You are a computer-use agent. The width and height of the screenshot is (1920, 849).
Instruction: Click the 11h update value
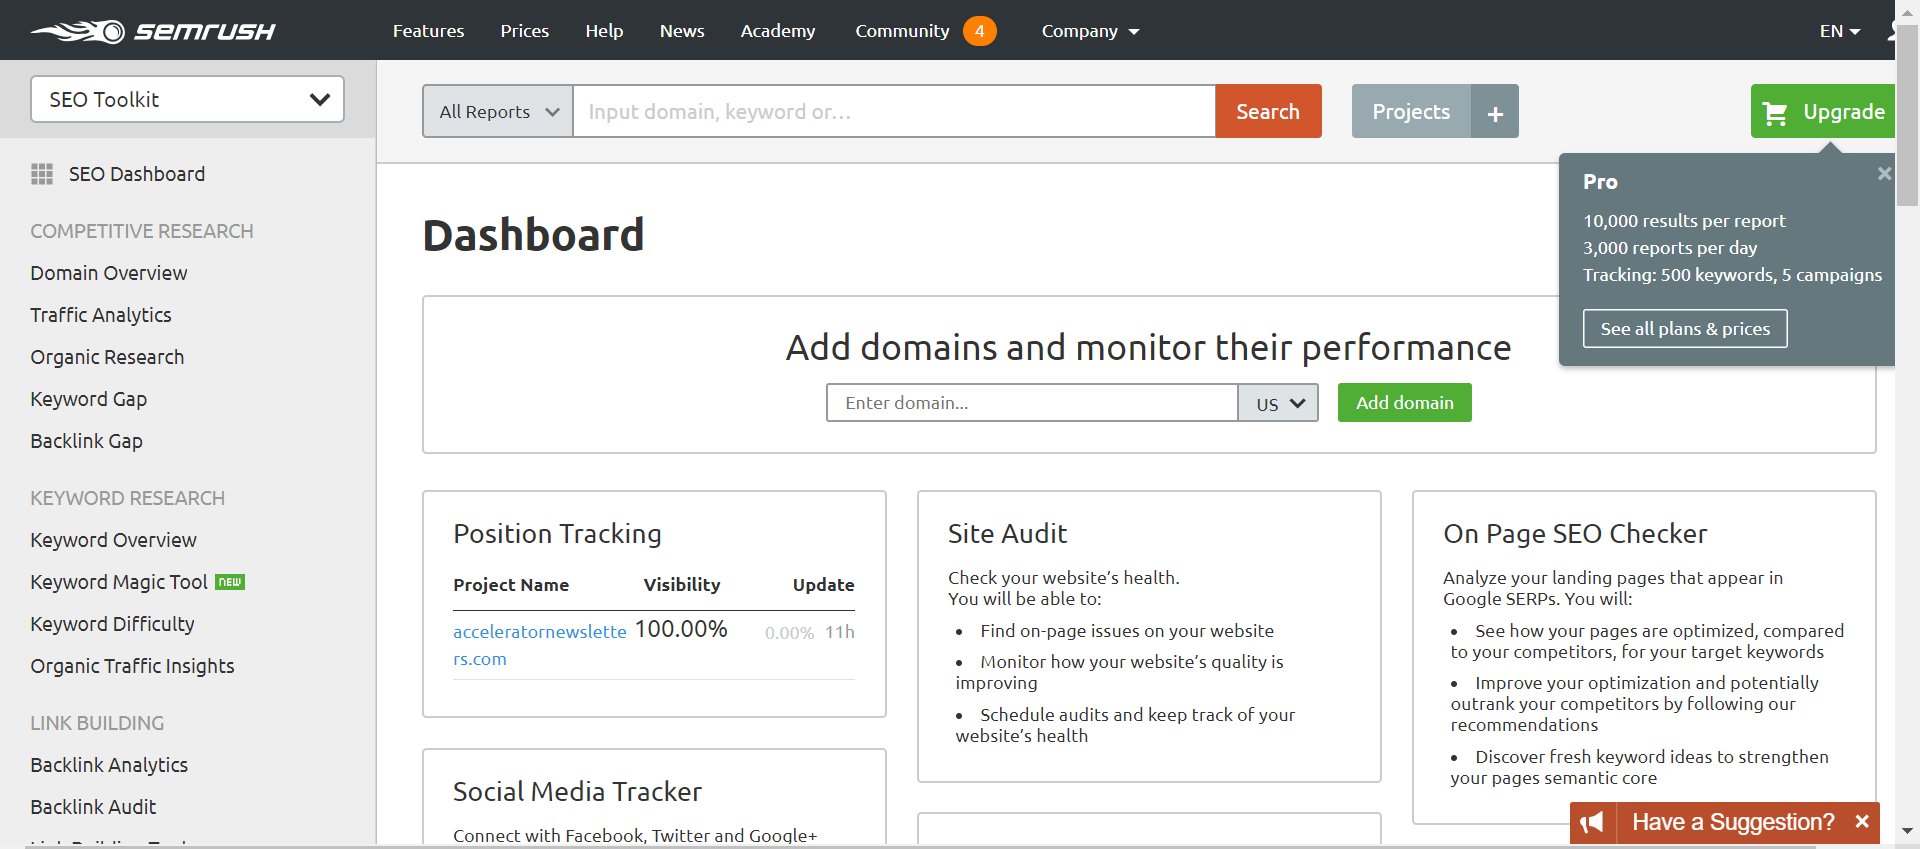coord(840,632)
